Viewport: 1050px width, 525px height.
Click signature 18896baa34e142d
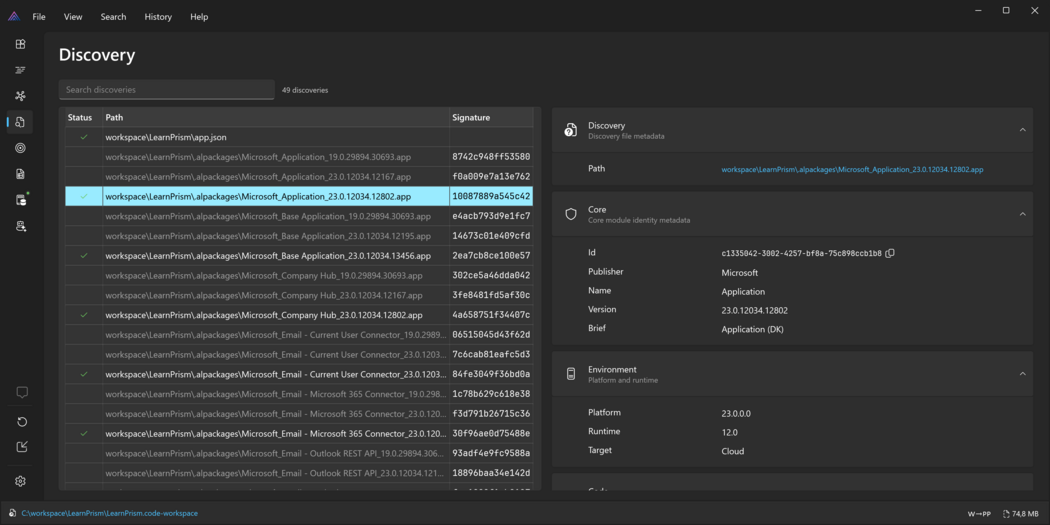pyautogui.click(x=492, y=473)
